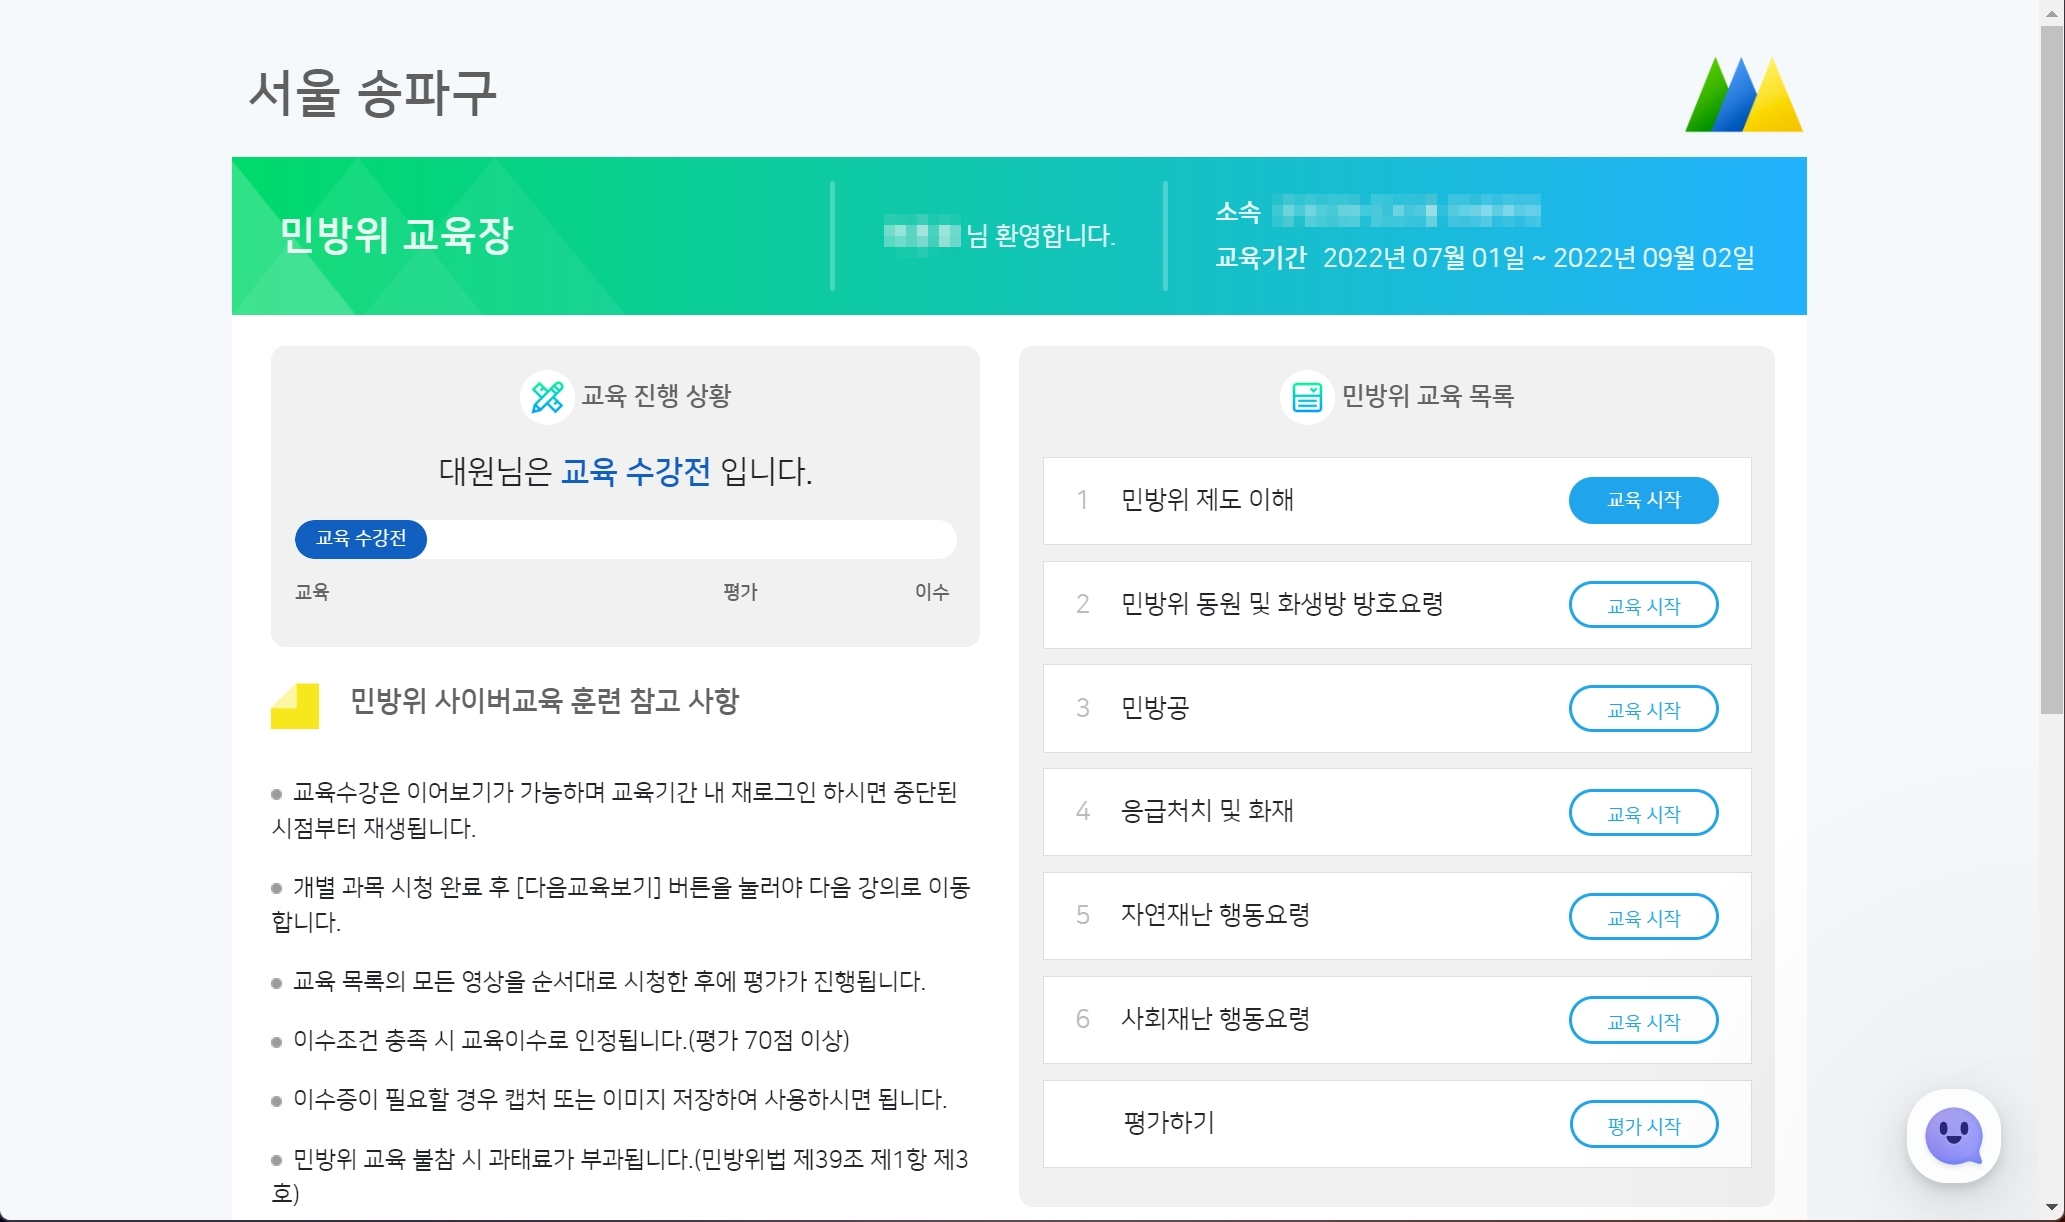The height and width of the screenshot is (1222, 2065).
Task: Click the 교육 수강전 progress bar indicator
Action: click(x=361, y=539)
